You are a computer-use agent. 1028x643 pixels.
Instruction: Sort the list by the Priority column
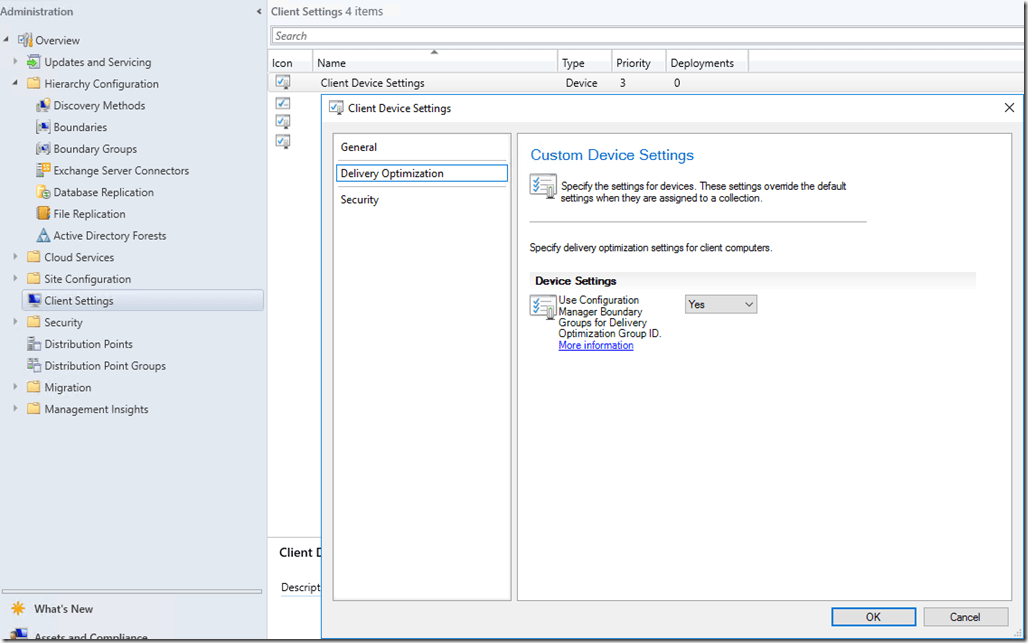634,63
